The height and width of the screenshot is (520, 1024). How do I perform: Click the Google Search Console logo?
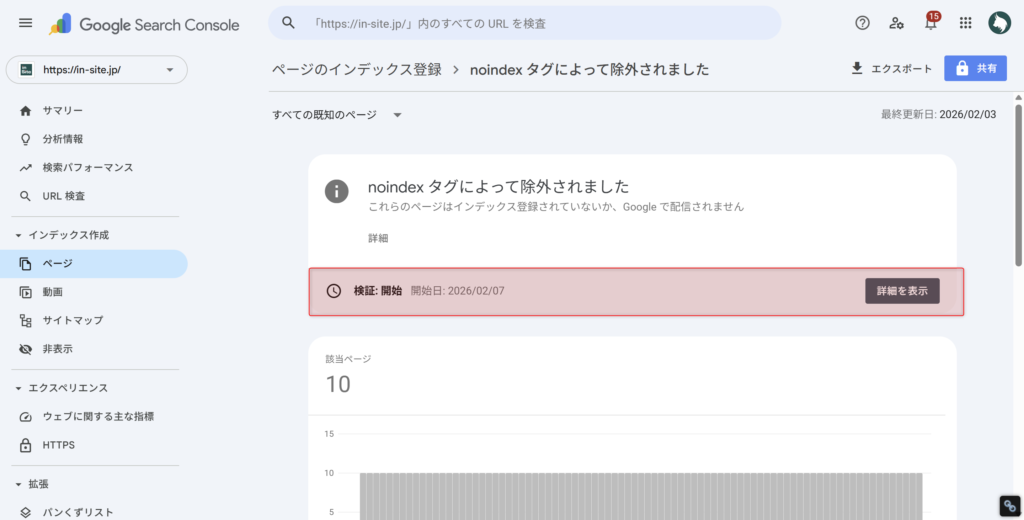144,25
